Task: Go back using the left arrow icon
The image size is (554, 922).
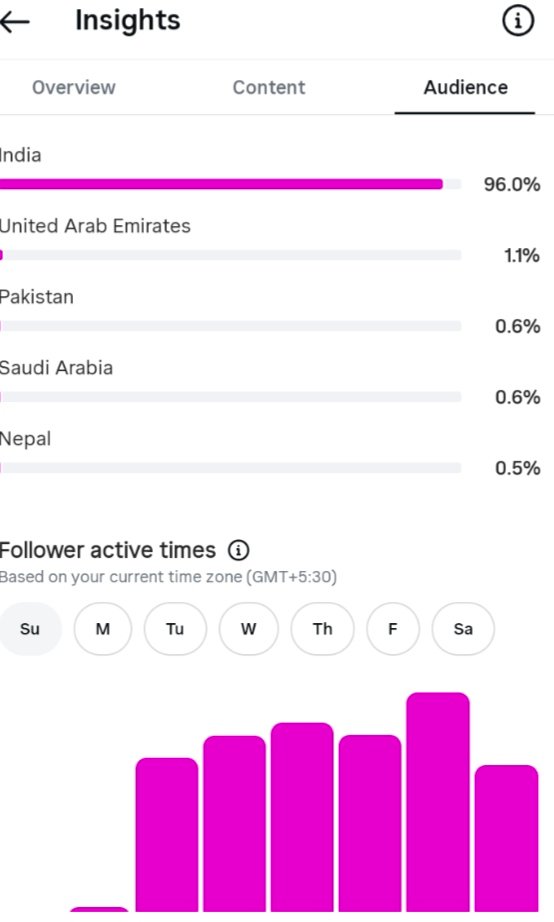Action: pyautogui.click(x=15, y=22)
